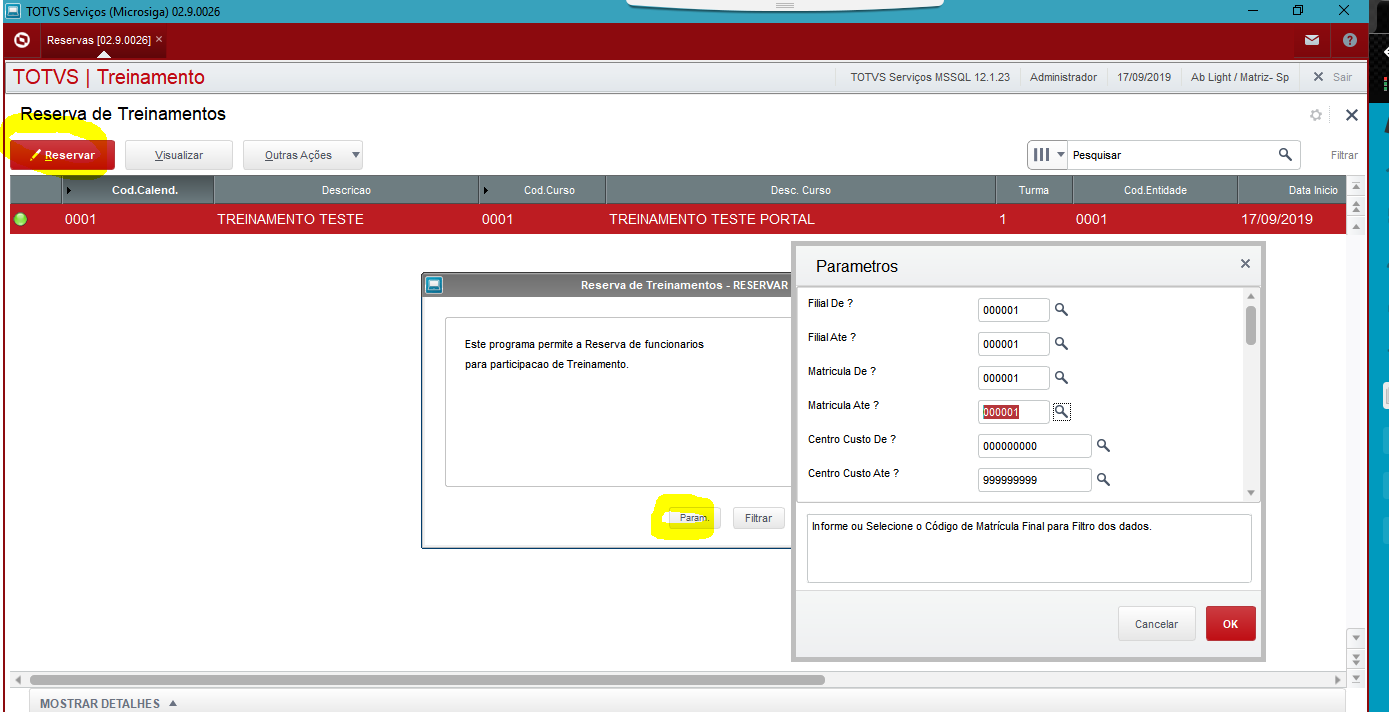Viewport: 1389px width, 712px height.
Task: Click the TOTVS Serviços window title icon
Action: [x=12, y=11]
